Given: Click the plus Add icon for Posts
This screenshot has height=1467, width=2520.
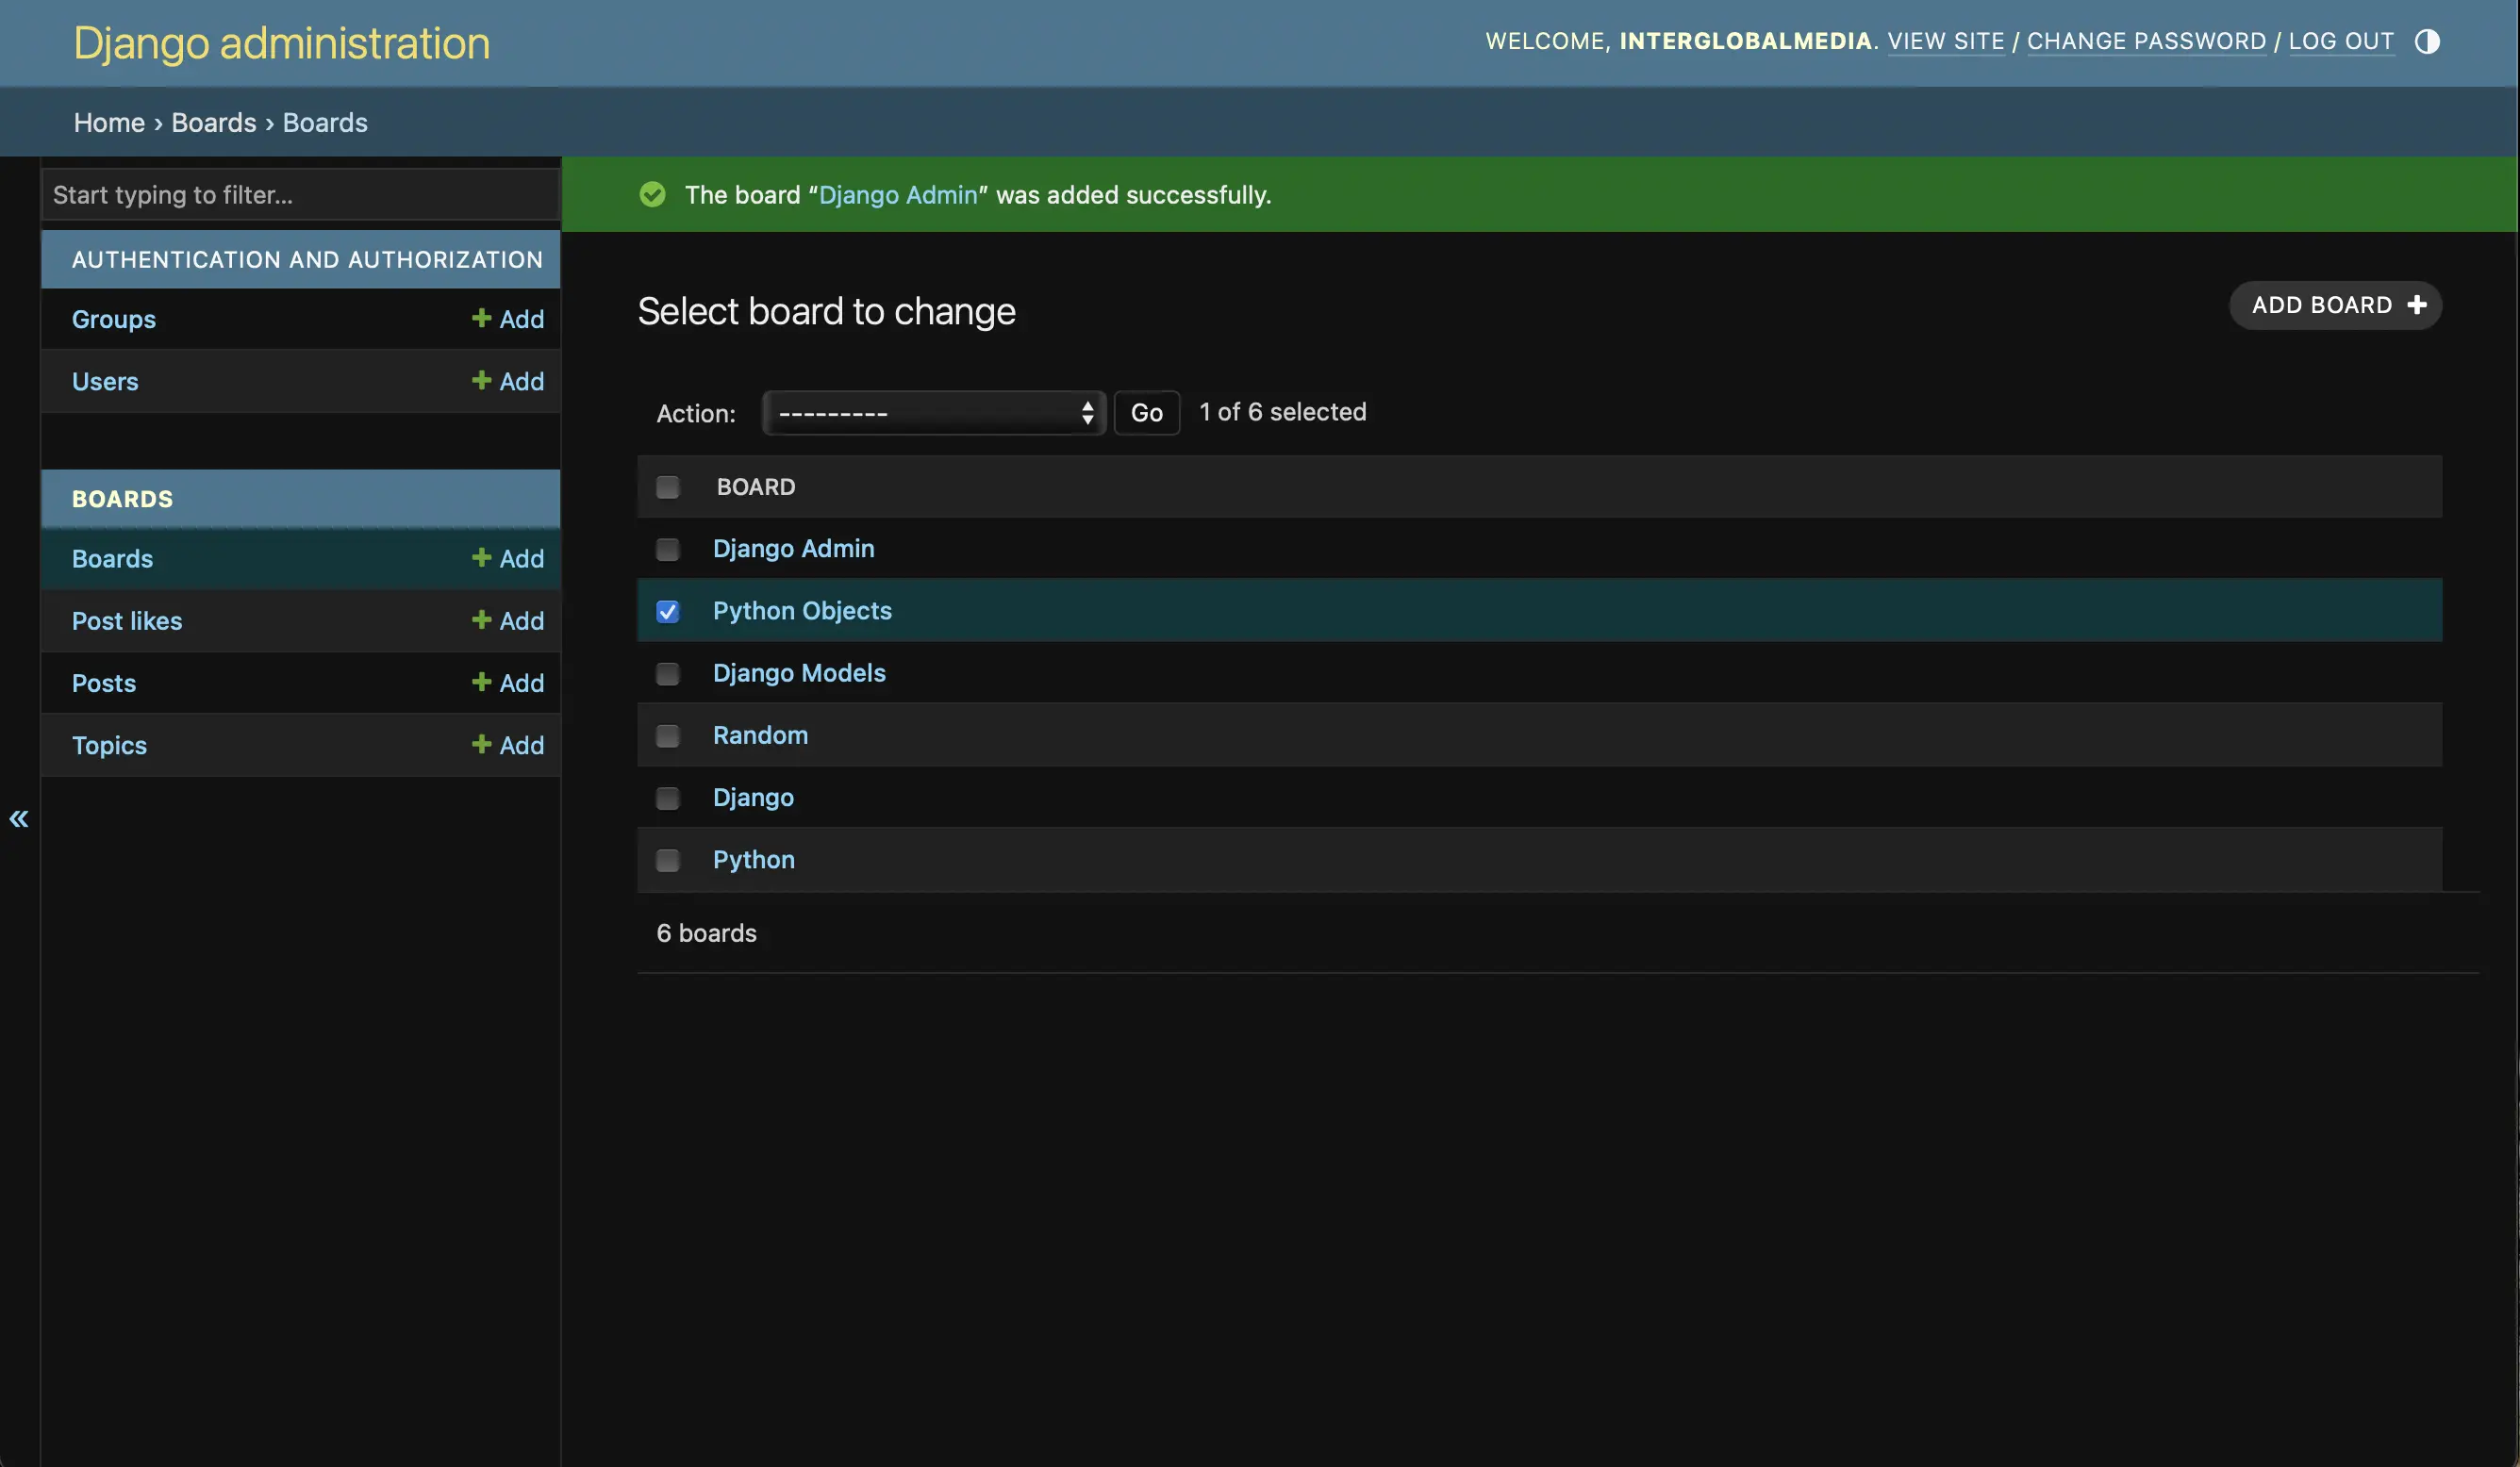Looking at the screenshot, I should coord(481,682).
